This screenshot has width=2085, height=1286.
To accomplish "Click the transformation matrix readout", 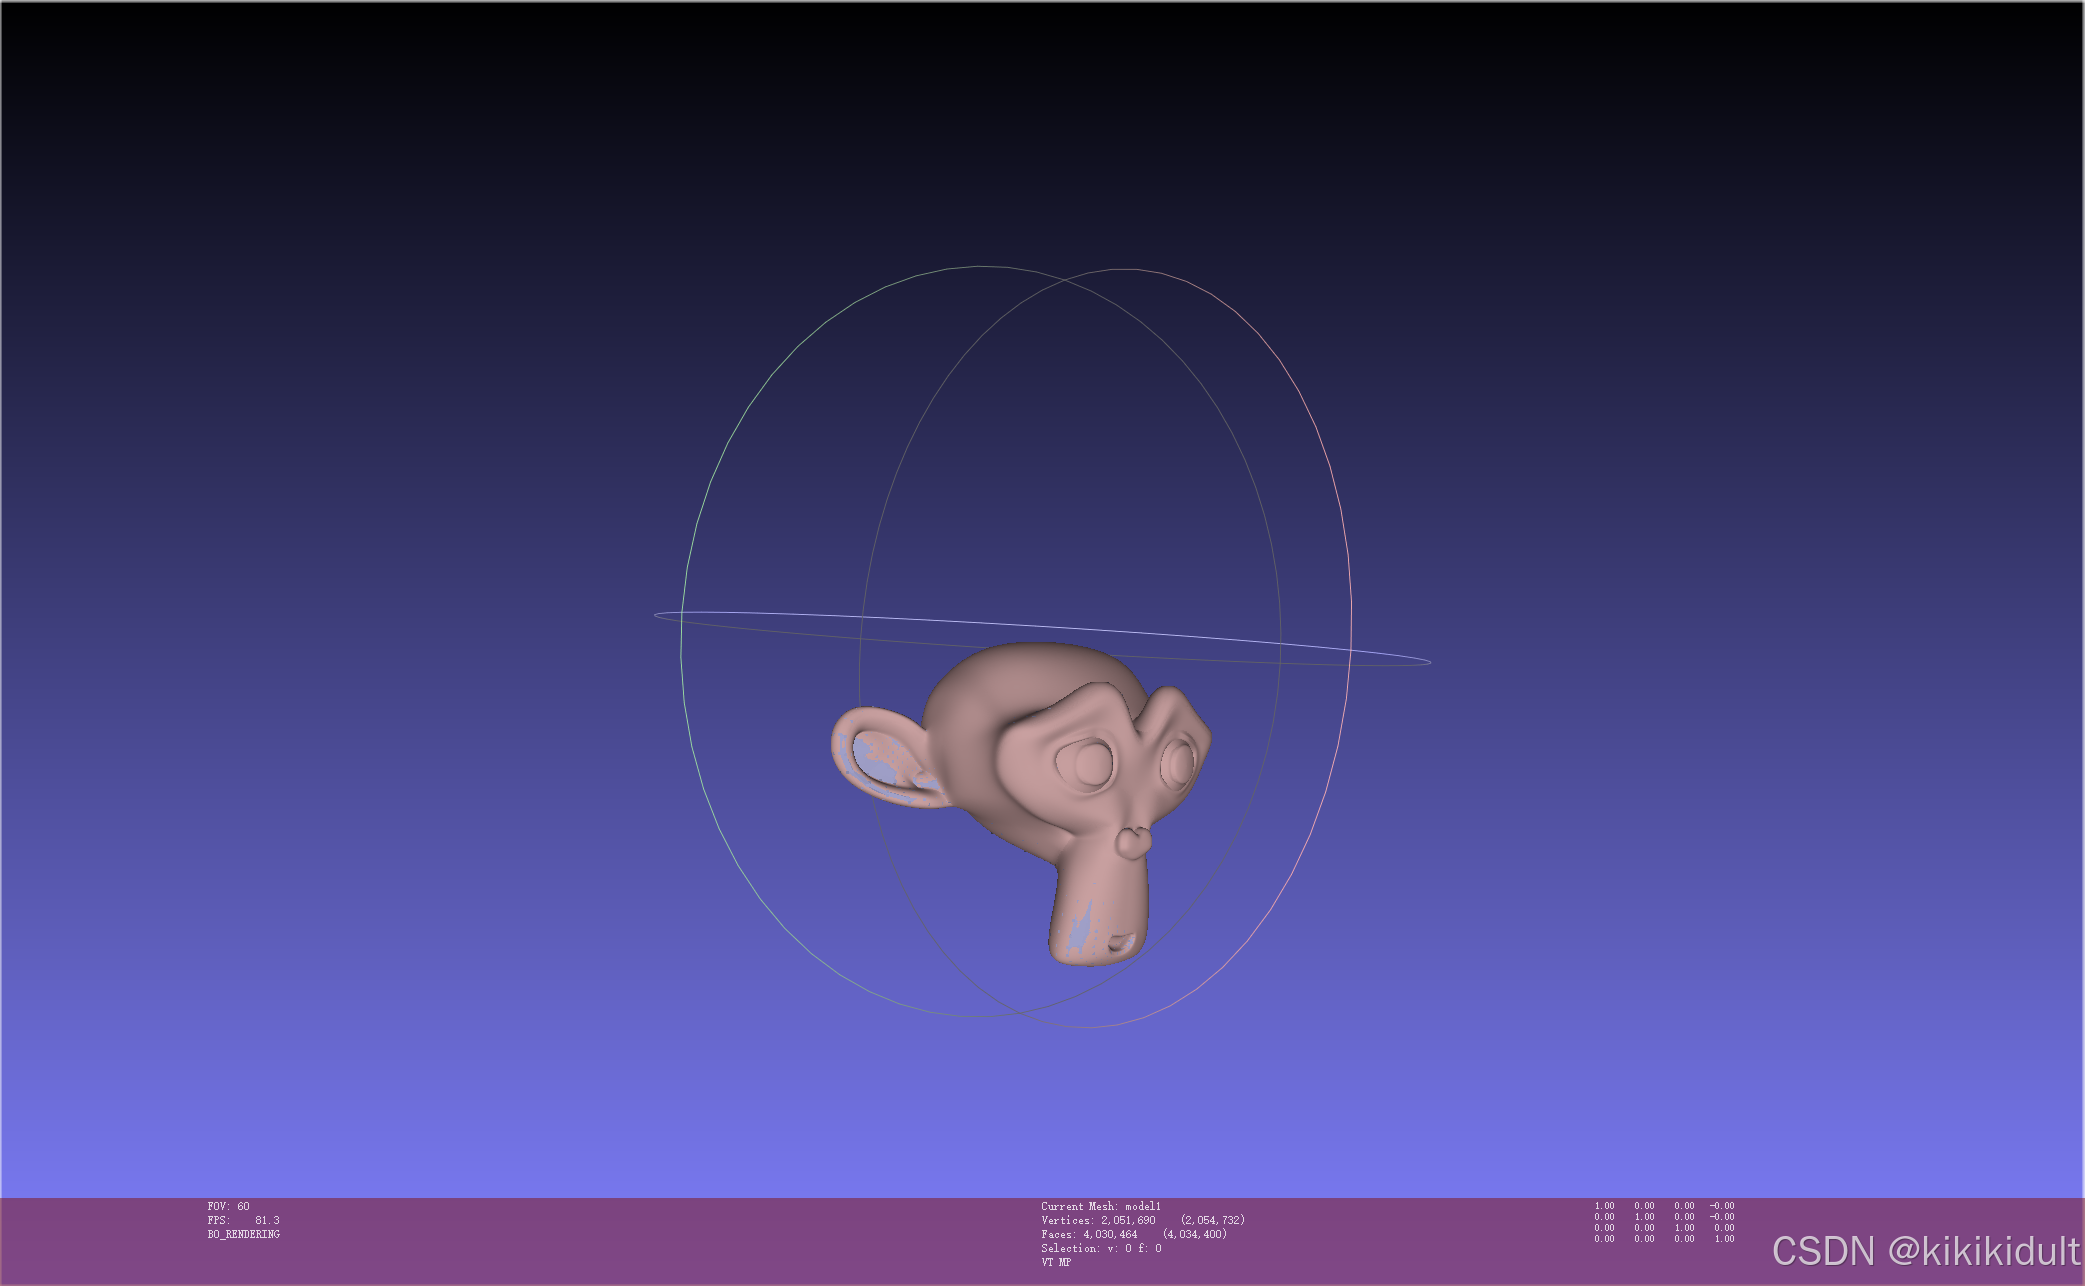I will click(1663, 1222).
